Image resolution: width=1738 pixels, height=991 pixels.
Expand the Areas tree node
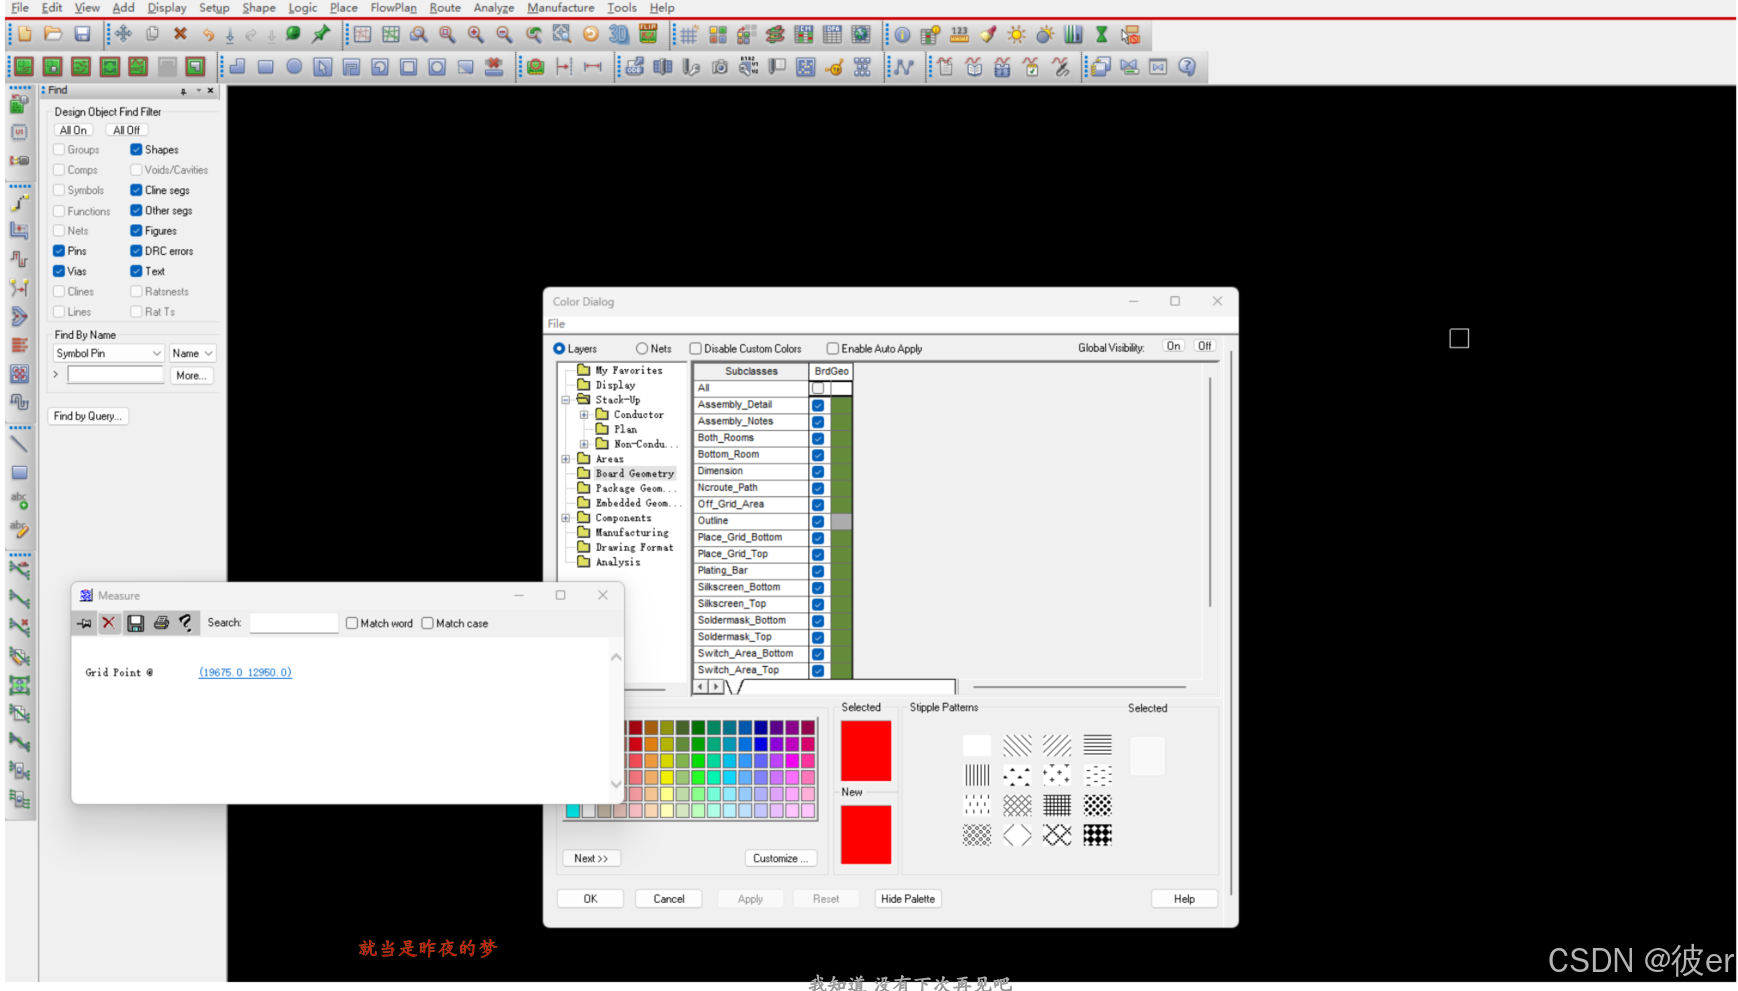tap(566, 459)
